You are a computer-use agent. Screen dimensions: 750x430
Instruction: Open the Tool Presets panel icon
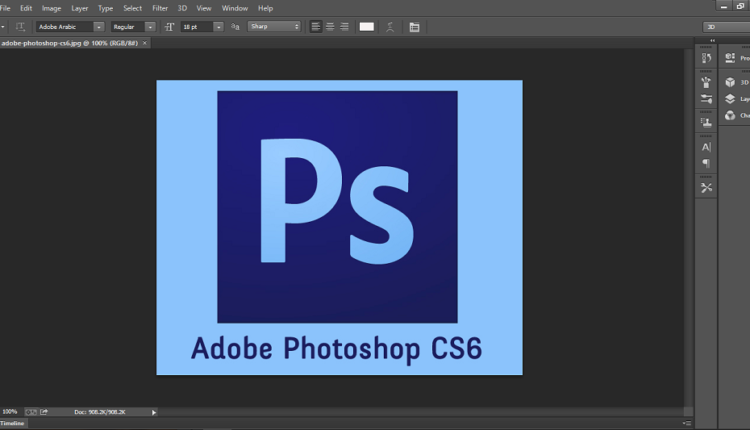706,187
